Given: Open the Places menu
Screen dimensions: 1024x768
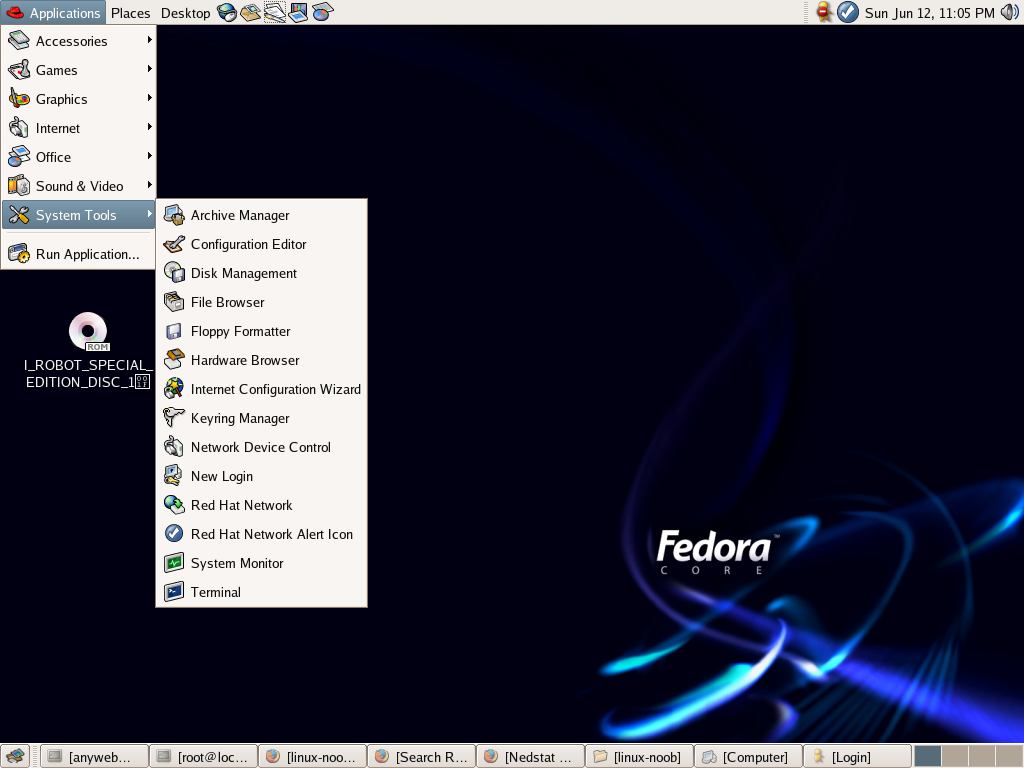Looking at the screenshot, I should [130, 12].
